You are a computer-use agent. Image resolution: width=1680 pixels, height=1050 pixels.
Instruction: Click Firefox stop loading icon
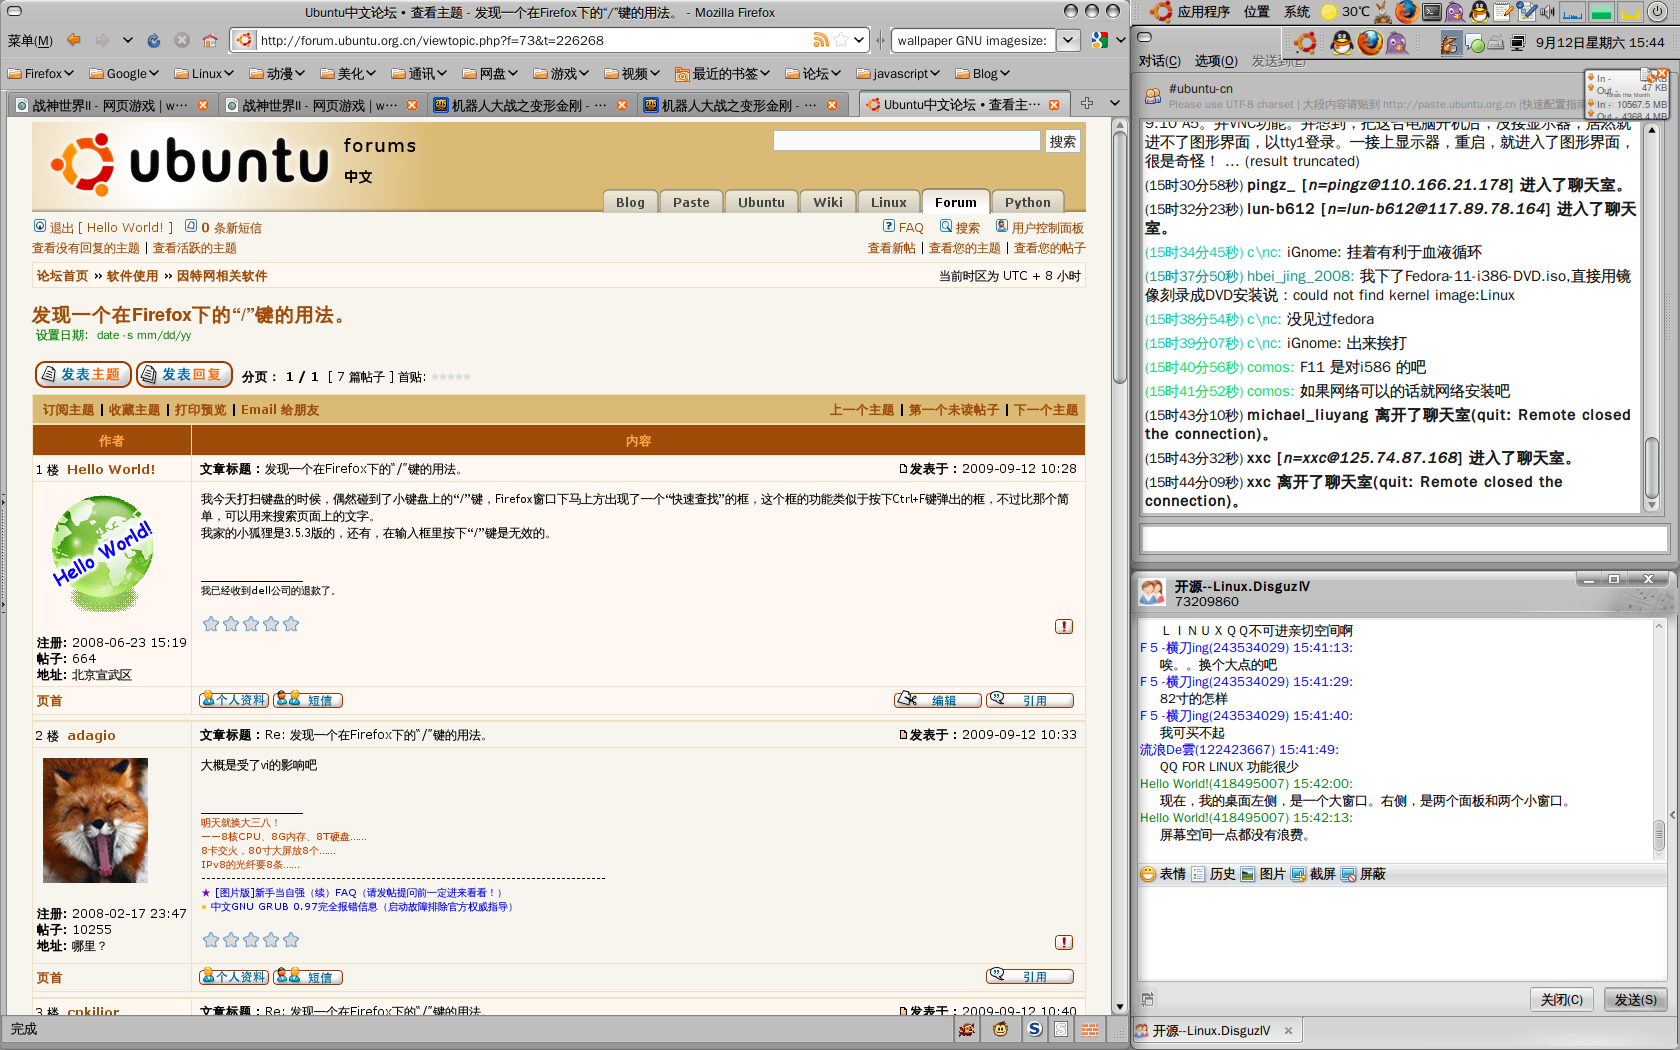pyautogui.click(x=181, y=40)
